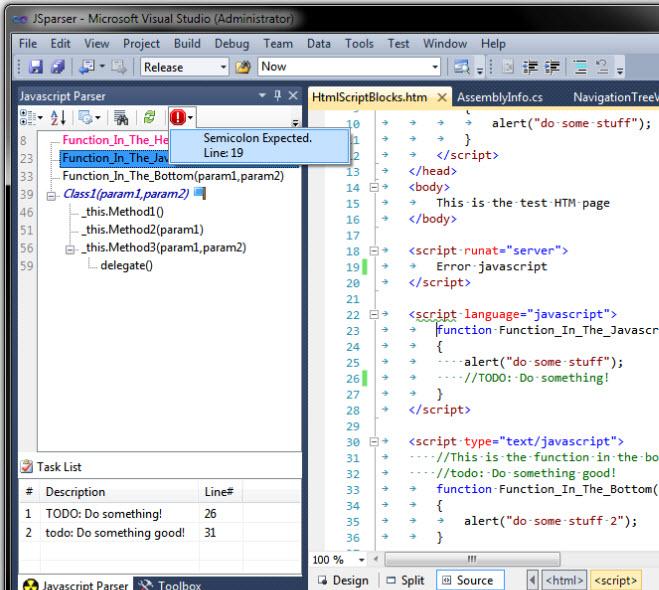Viewport: 659px width, 590px height.
Task: Click the green Refresh icon in parser panel
Action: (x=149, y=118)
